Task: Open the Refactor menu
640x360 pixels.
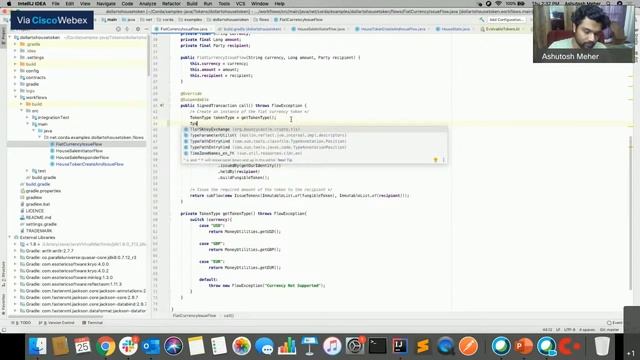Action: [171, 4]
